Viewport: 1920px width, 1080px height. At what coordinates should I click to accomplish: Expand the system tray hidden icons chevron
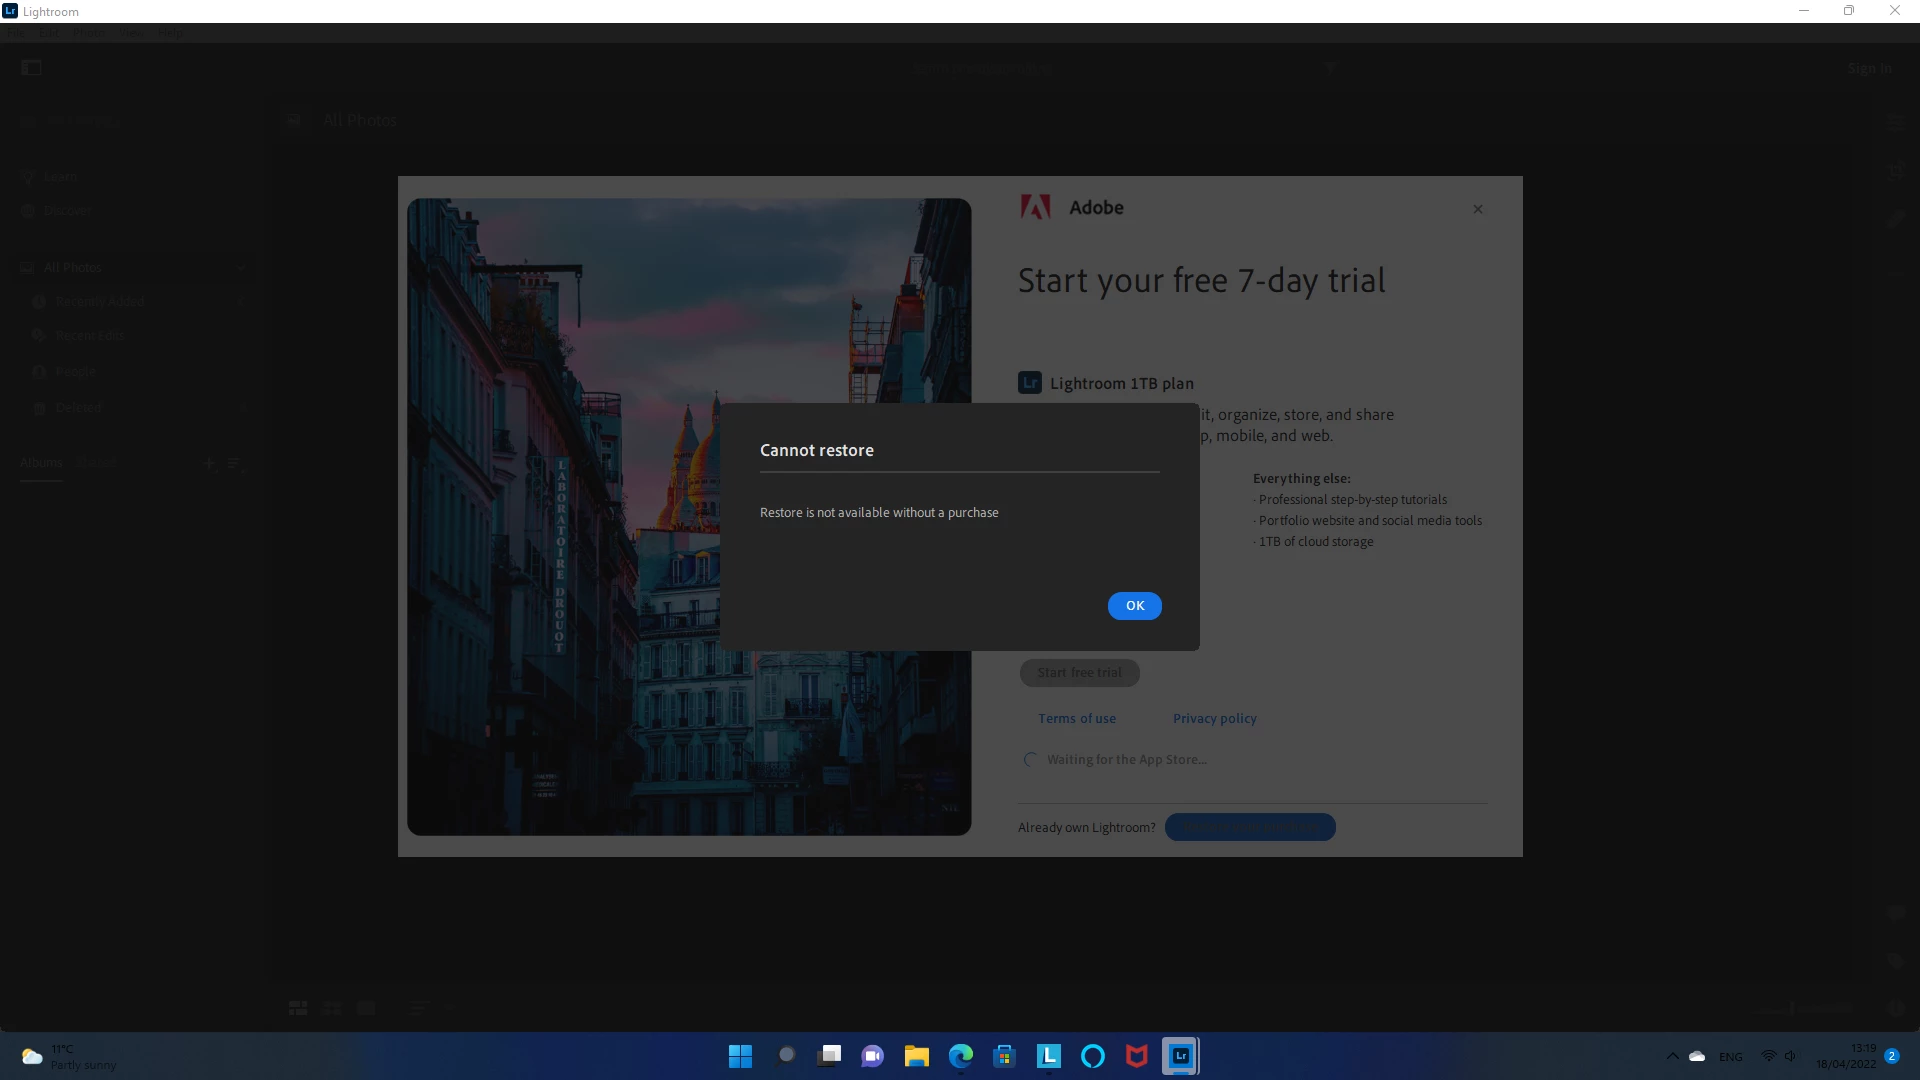(1672, 1056)
